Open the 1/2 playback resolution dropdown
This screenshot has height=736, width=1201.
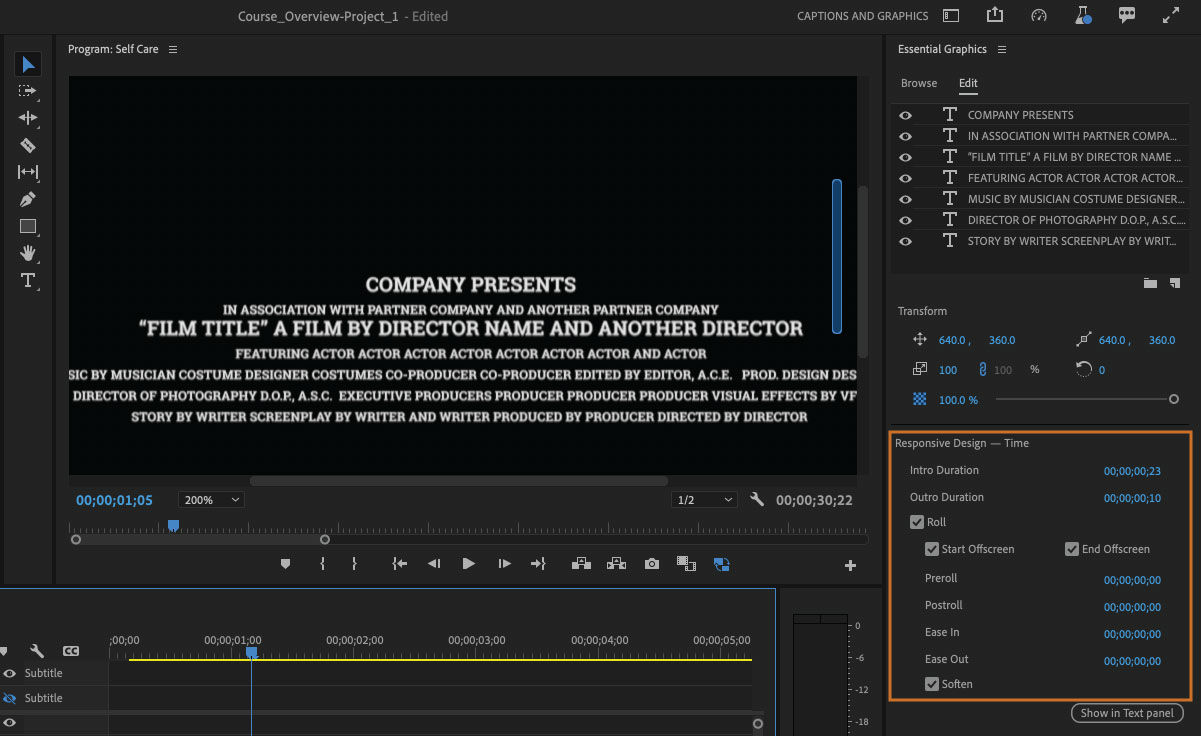(x=703, y=500)
